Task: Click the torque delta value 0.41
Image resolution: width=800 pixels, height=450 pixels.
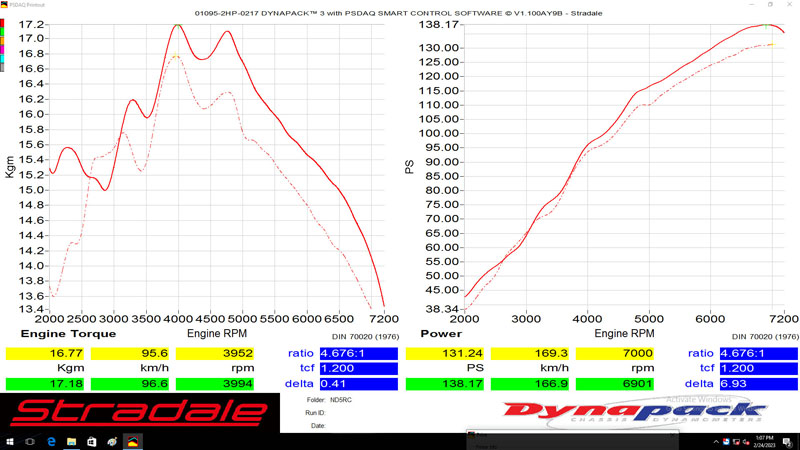Action: (x=359, y=384)
